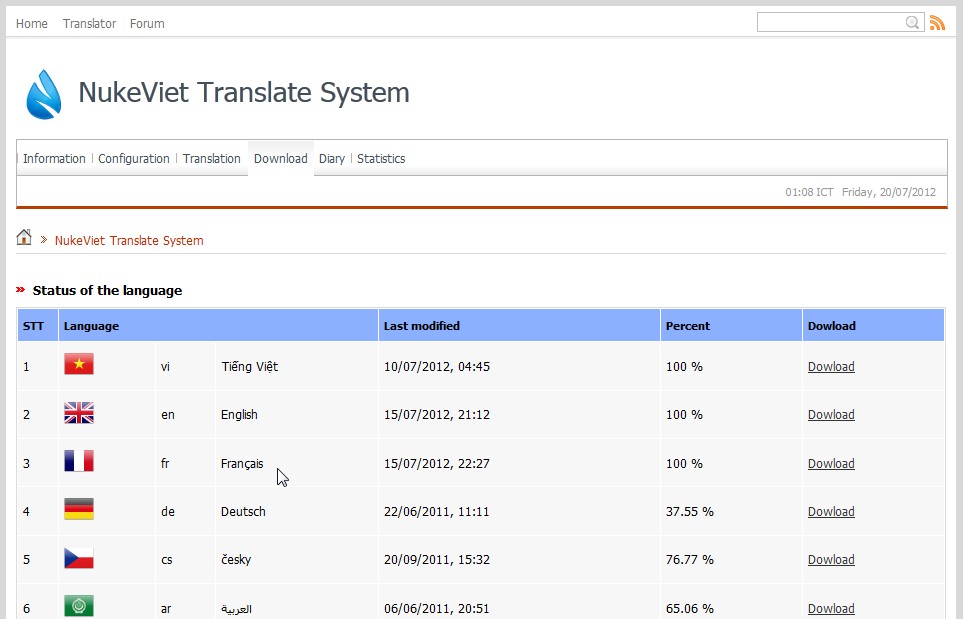Click the 15/07/2012, 21:12 date cell
Image resolution: width=963 pixels, height=619 pixels.
tap(437, 415)
